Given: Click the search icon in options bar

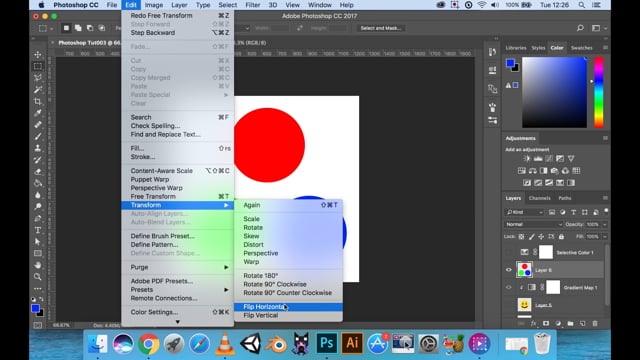Looking at the screenshot, I should (580, 28).
